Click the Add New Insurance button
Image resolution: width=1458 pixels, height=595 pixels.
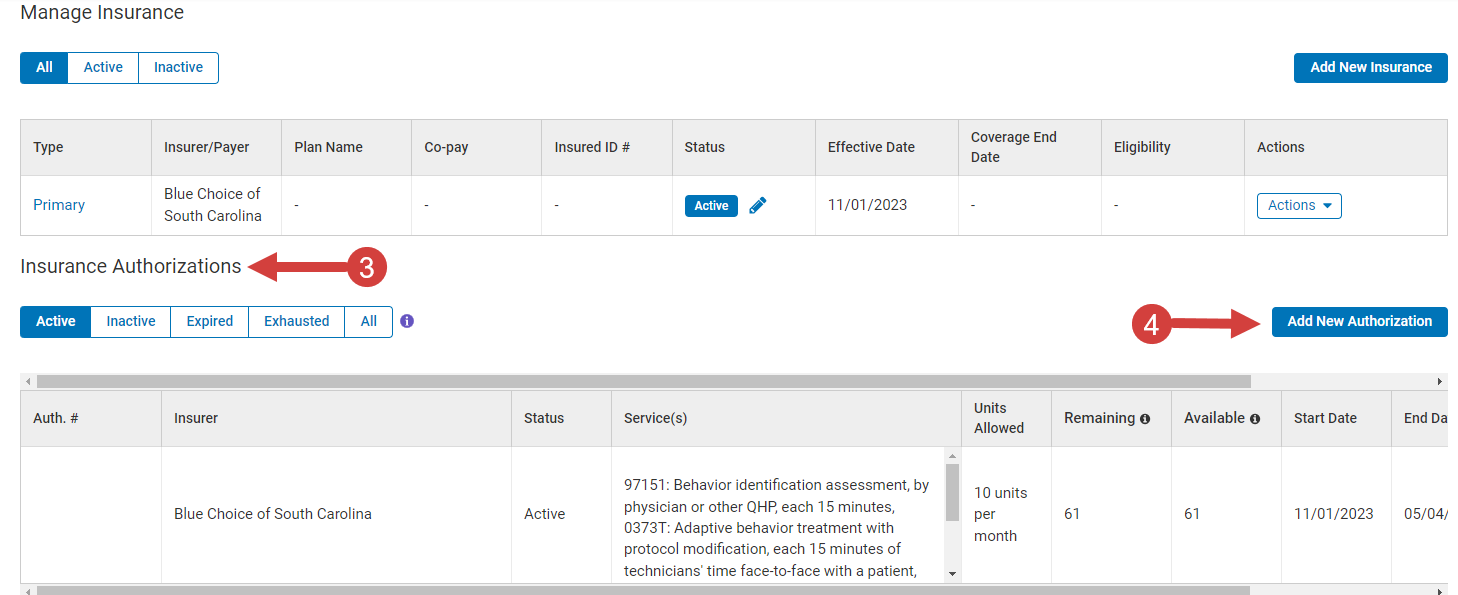pos(1370,67)
